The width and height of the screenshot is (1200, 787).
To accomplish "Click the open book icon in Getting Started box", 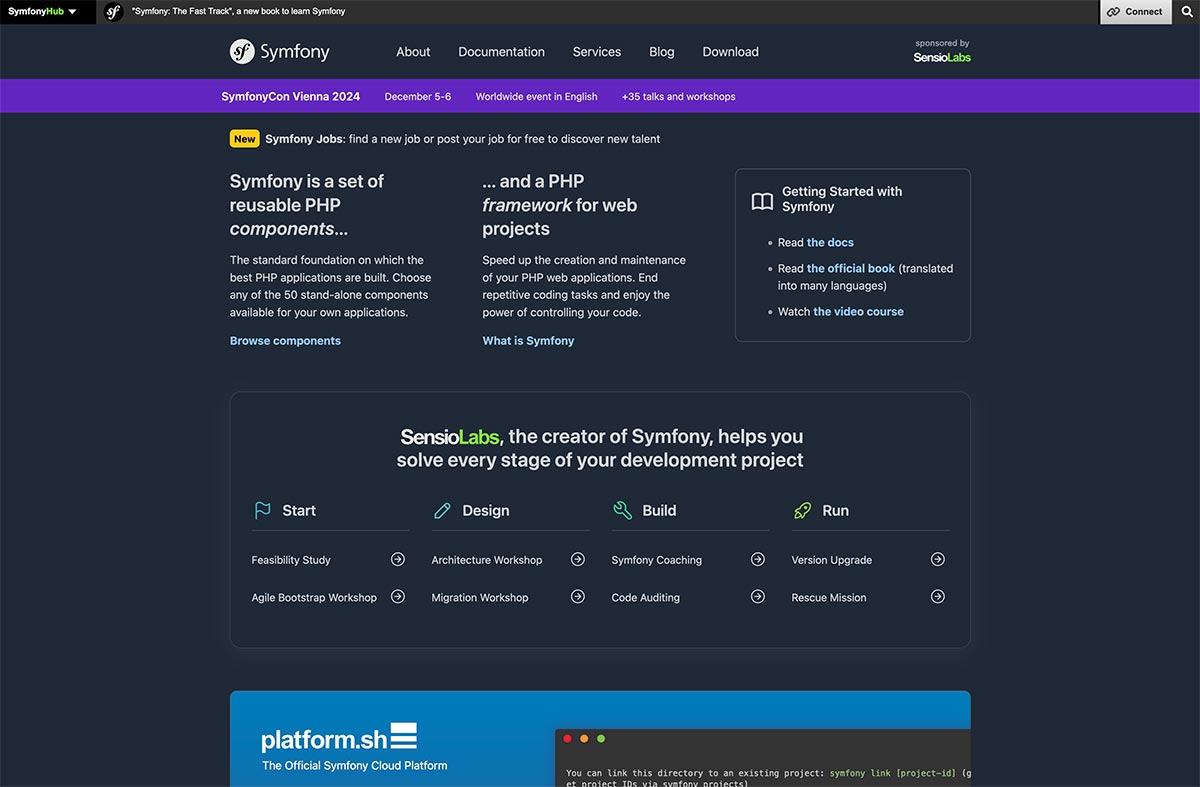I will coord(762,201).
